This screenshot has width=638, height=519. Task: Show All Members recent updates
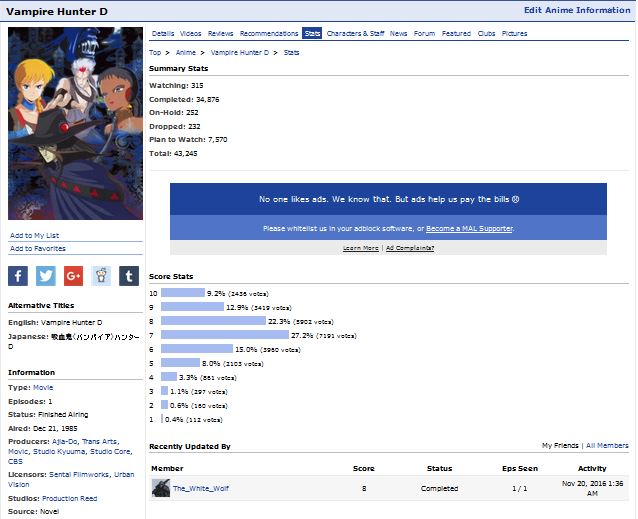tap(607, 445)
